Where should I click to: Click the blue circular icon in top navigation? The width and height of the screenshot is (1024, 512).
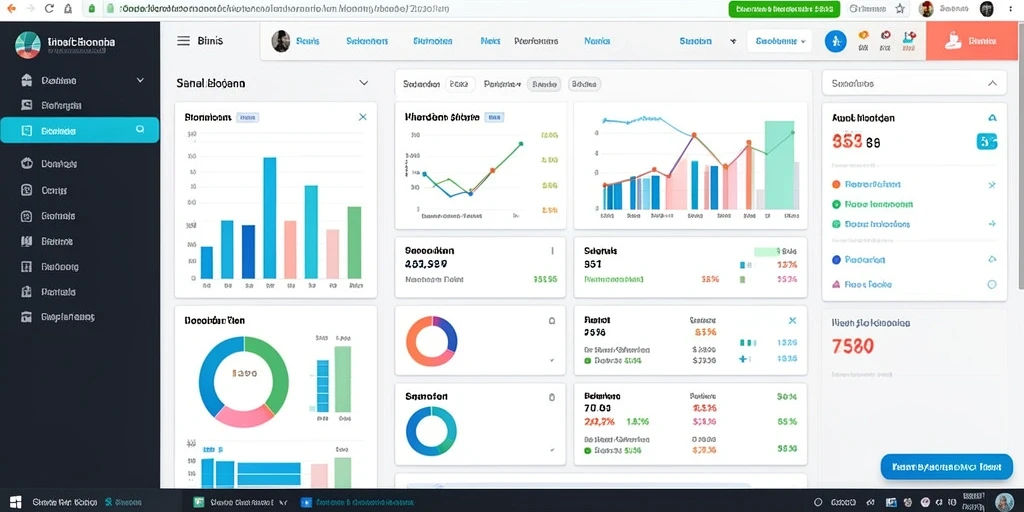coord(835,41)
